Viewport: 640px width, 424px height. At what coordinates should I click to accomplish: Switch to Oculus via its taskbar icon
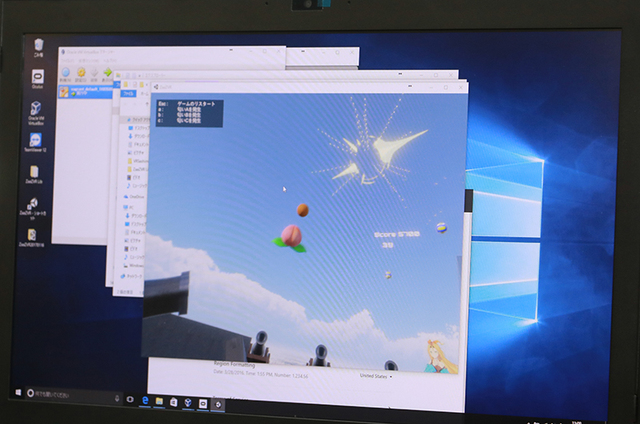click(203, 404)
